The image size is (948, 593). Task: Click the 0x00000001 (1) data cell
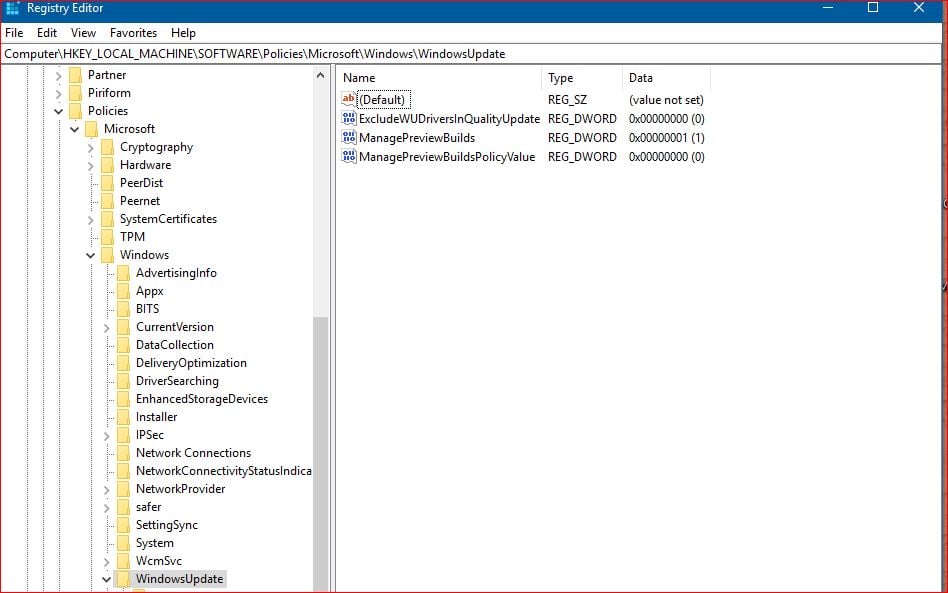point(666,137)
